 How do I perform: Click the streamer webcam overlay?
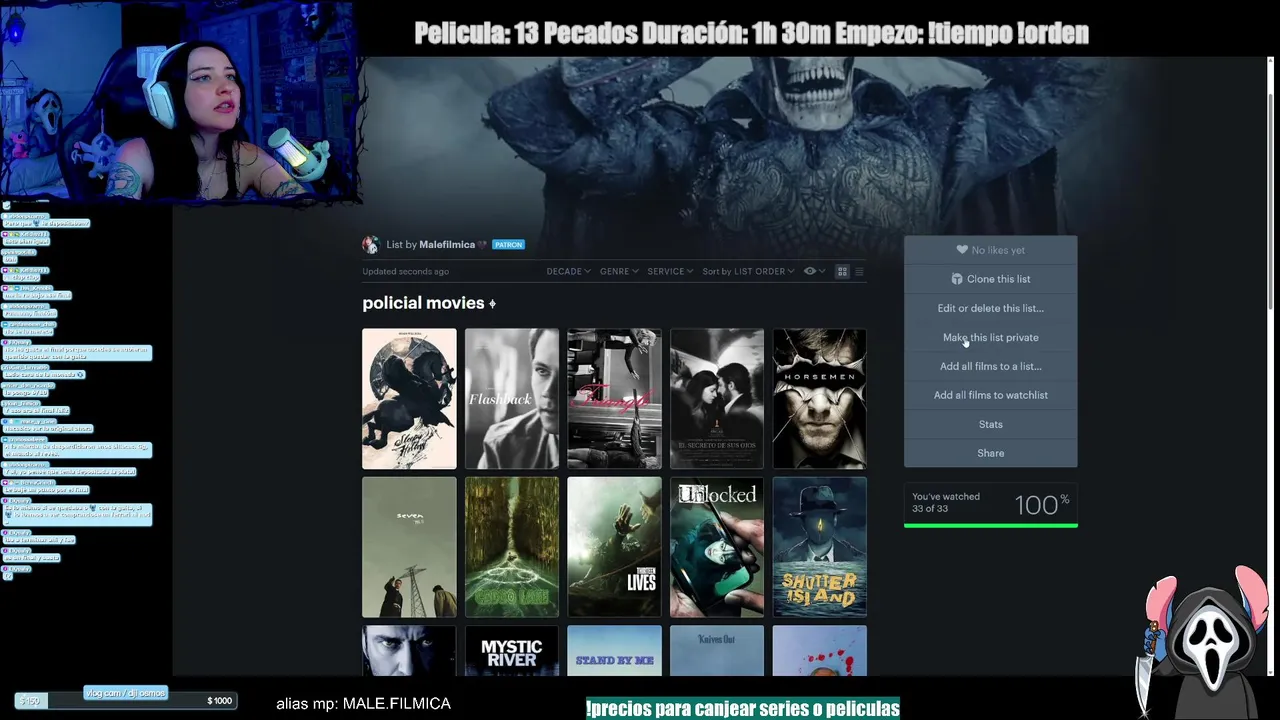pyautogui.click(x=179, y=101)
